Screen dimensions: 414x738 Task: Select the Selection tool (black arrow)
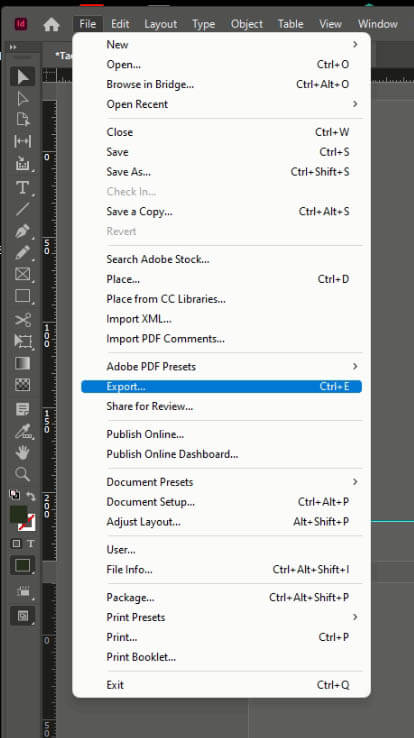coord(23,77)
